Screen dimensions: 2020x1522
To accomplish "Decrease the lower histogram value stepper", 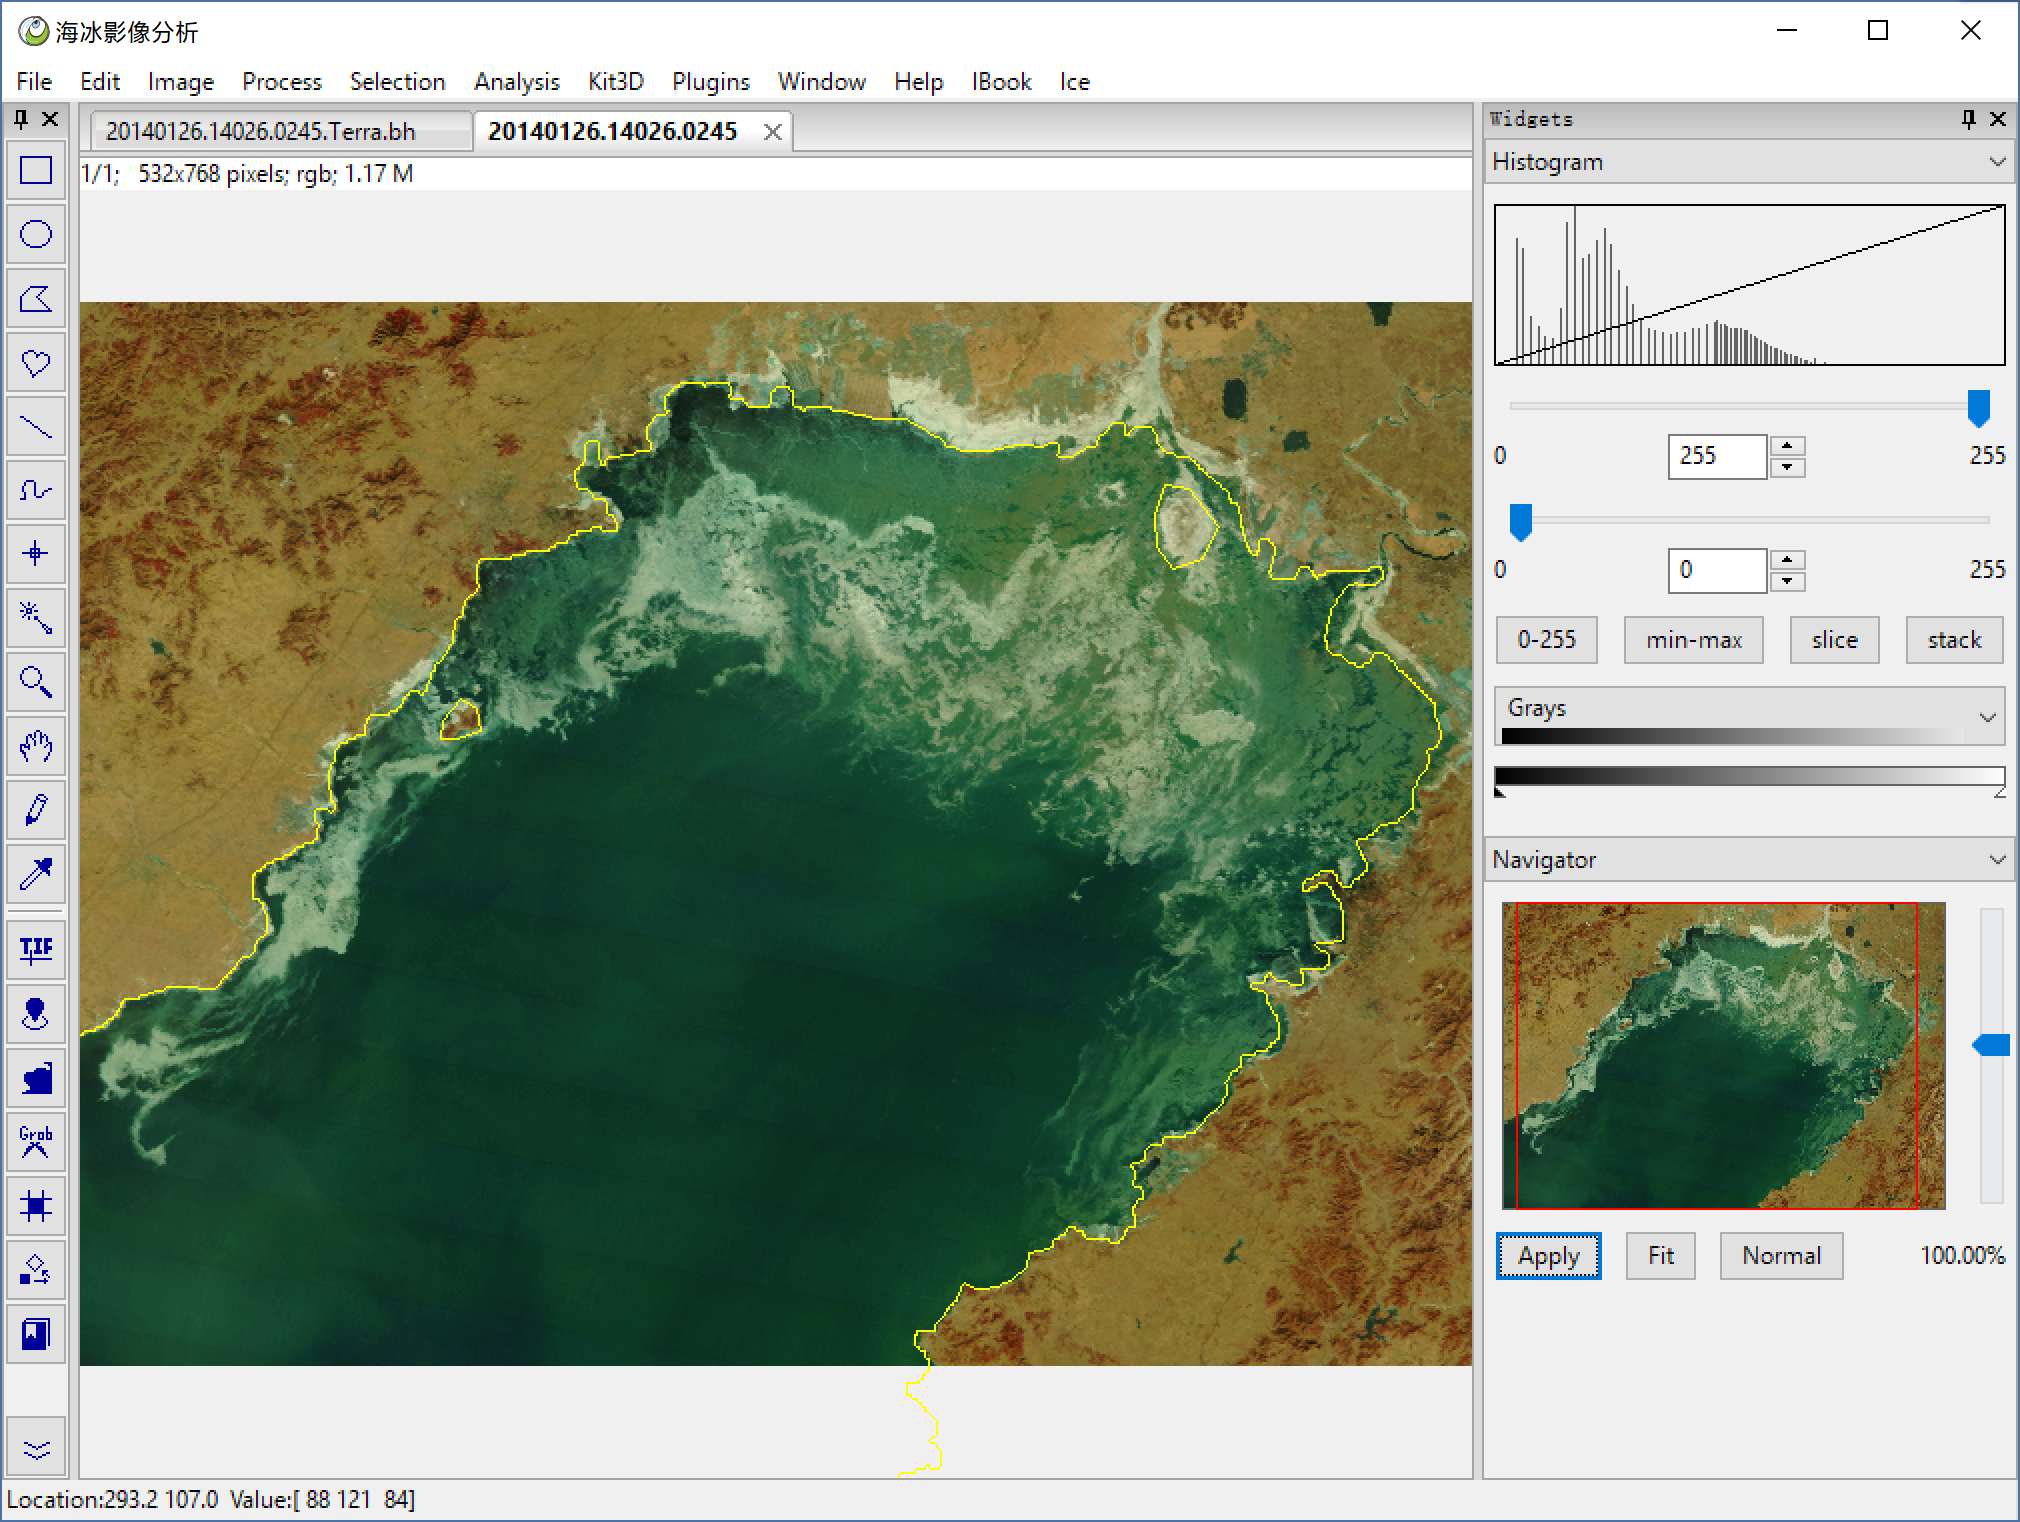I will (x=1787, y=581).
